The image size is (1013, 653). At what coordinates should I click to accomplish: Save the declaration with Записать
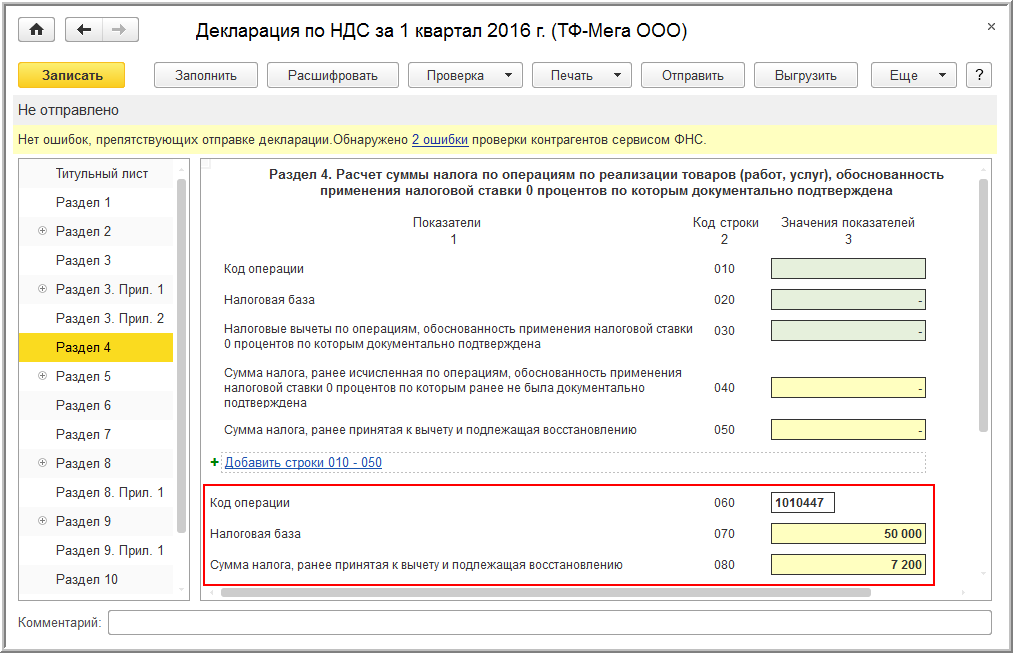[72, 75]
